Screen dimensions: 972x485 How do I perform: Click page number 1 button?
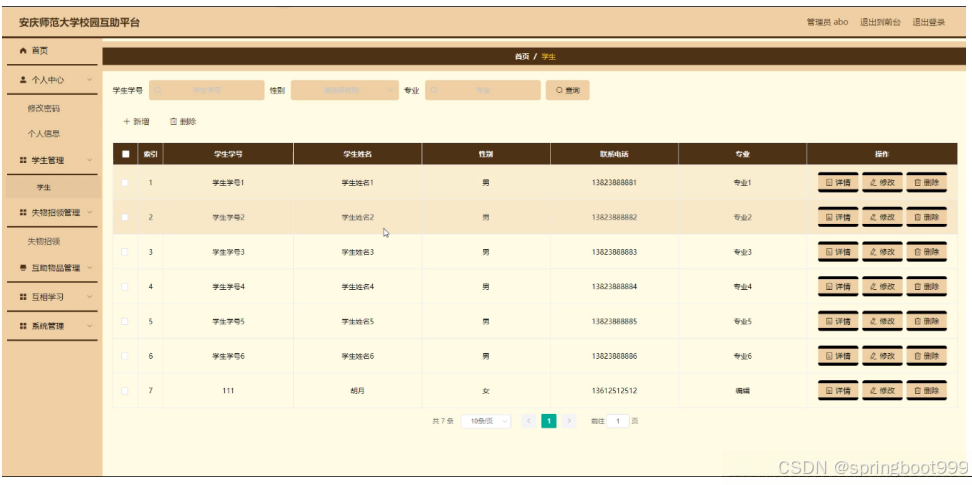549,421
